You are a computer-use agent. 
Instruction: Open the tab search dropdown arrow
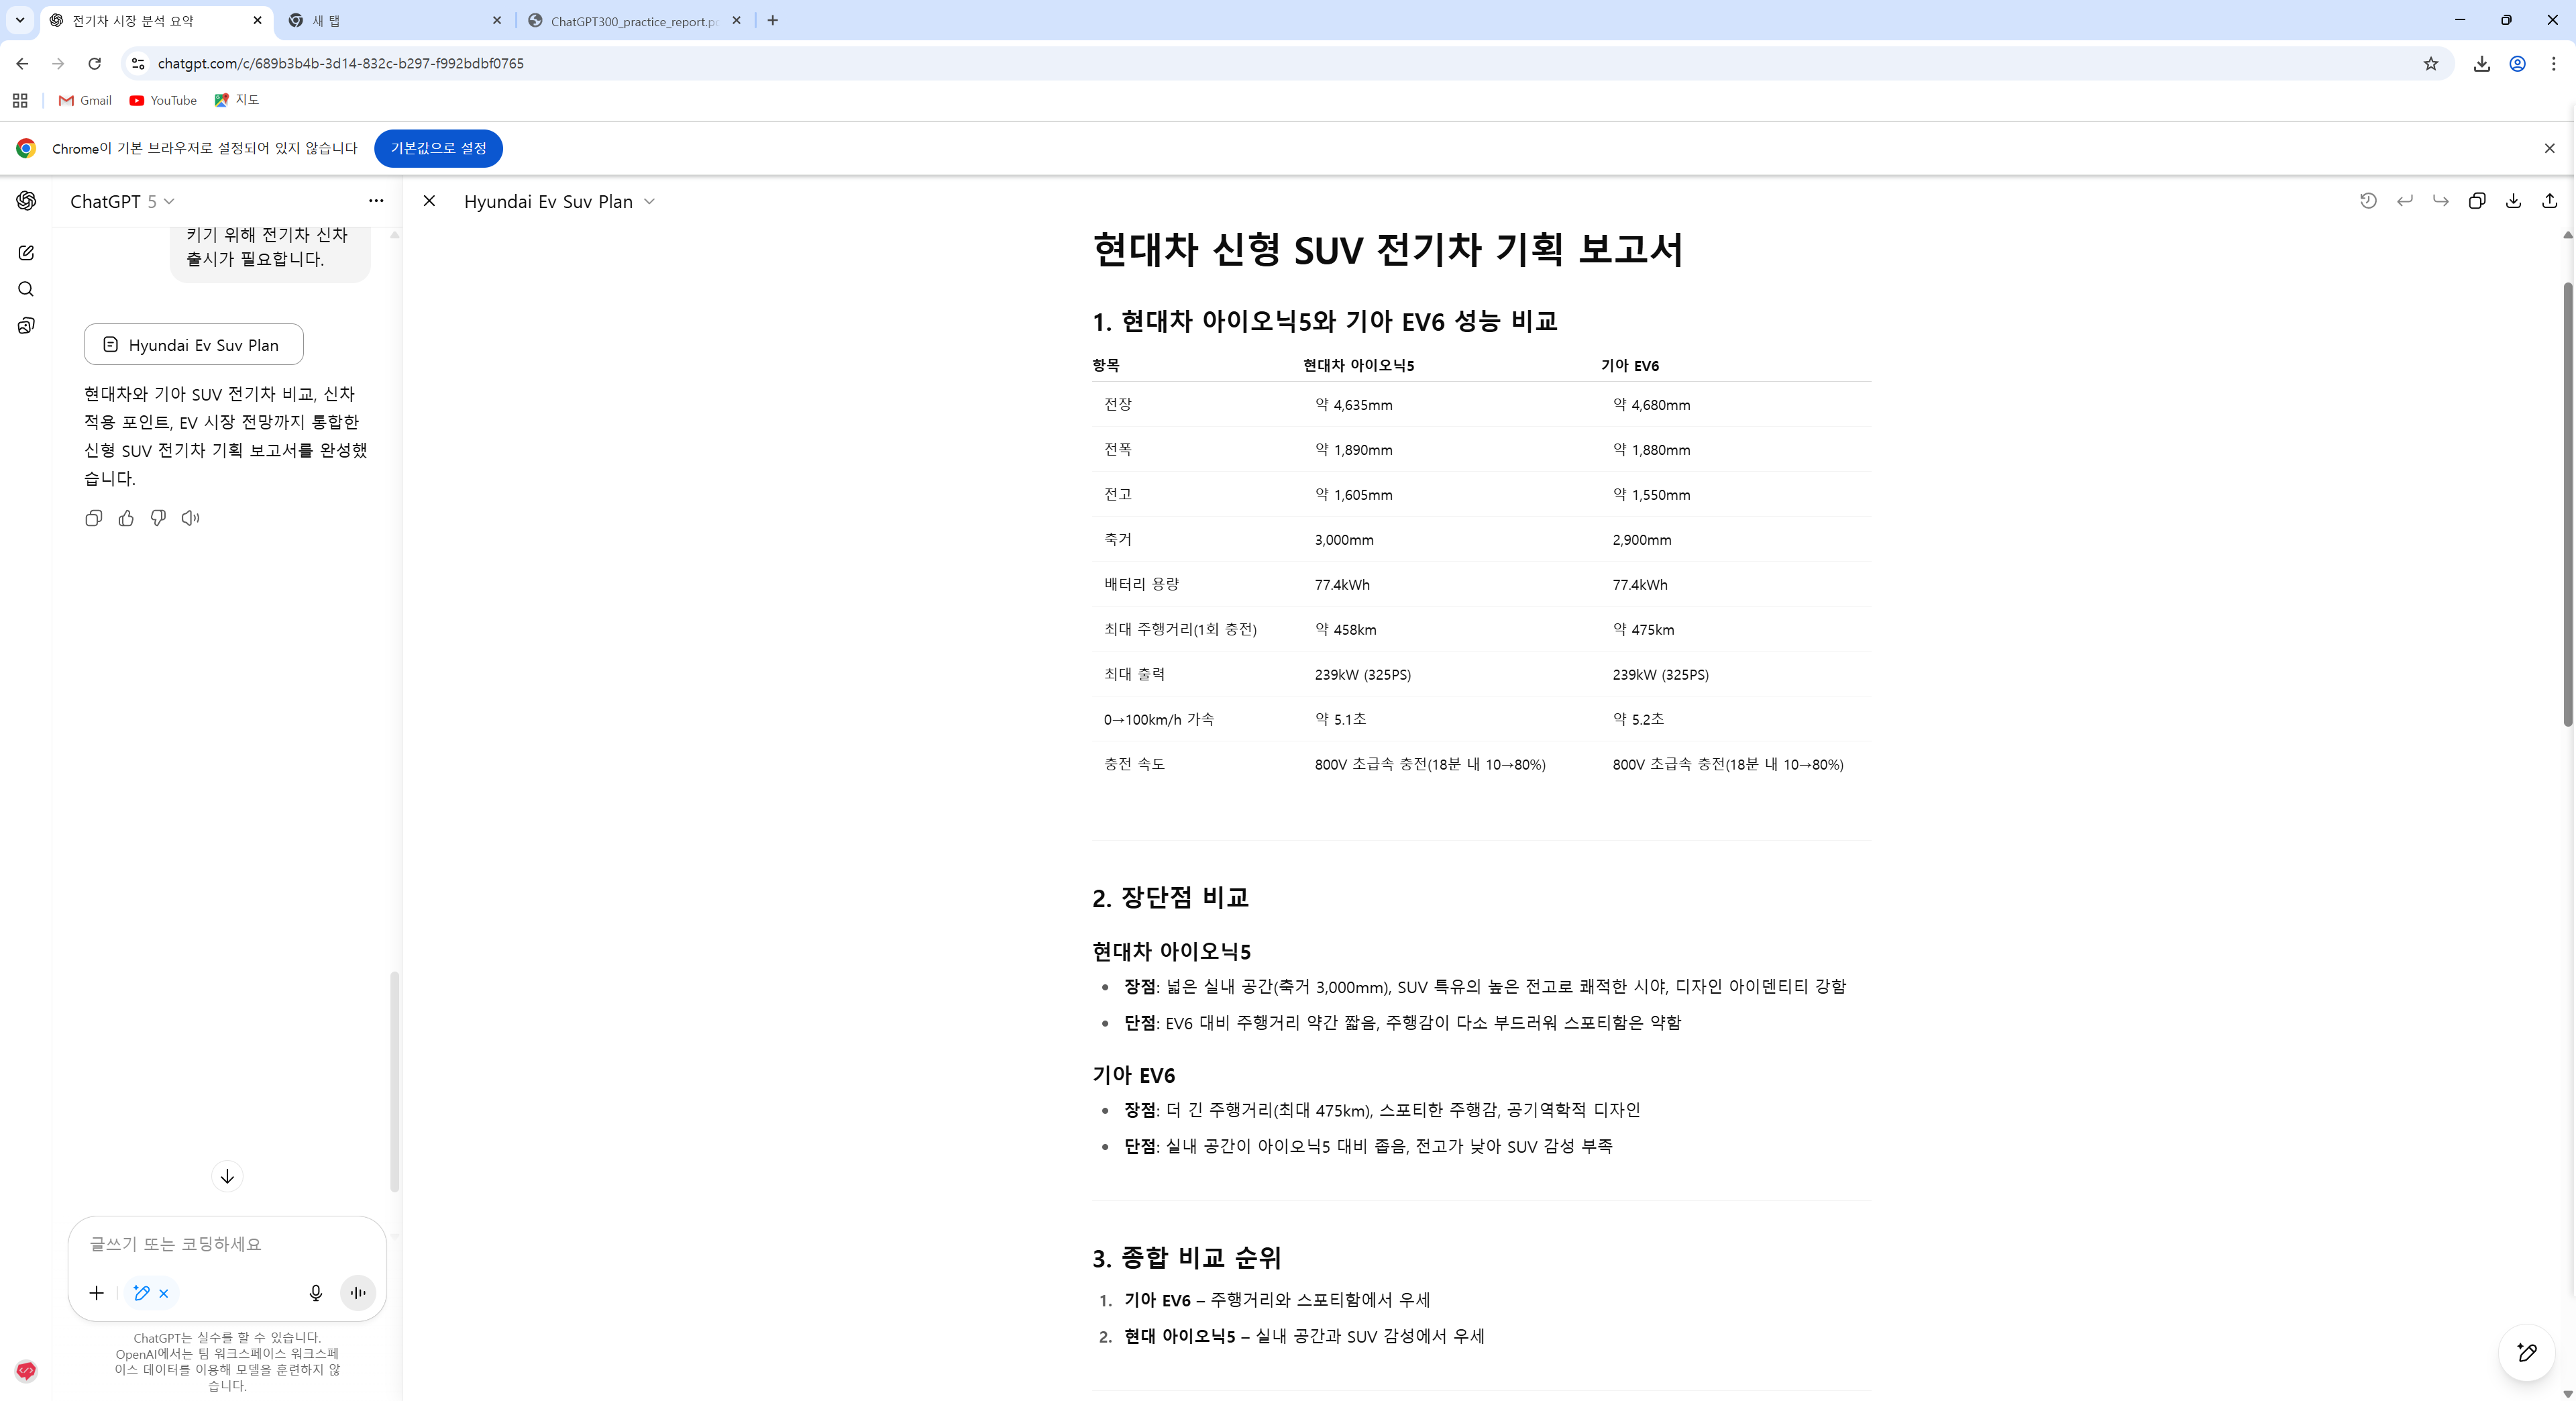coord(19,20)
